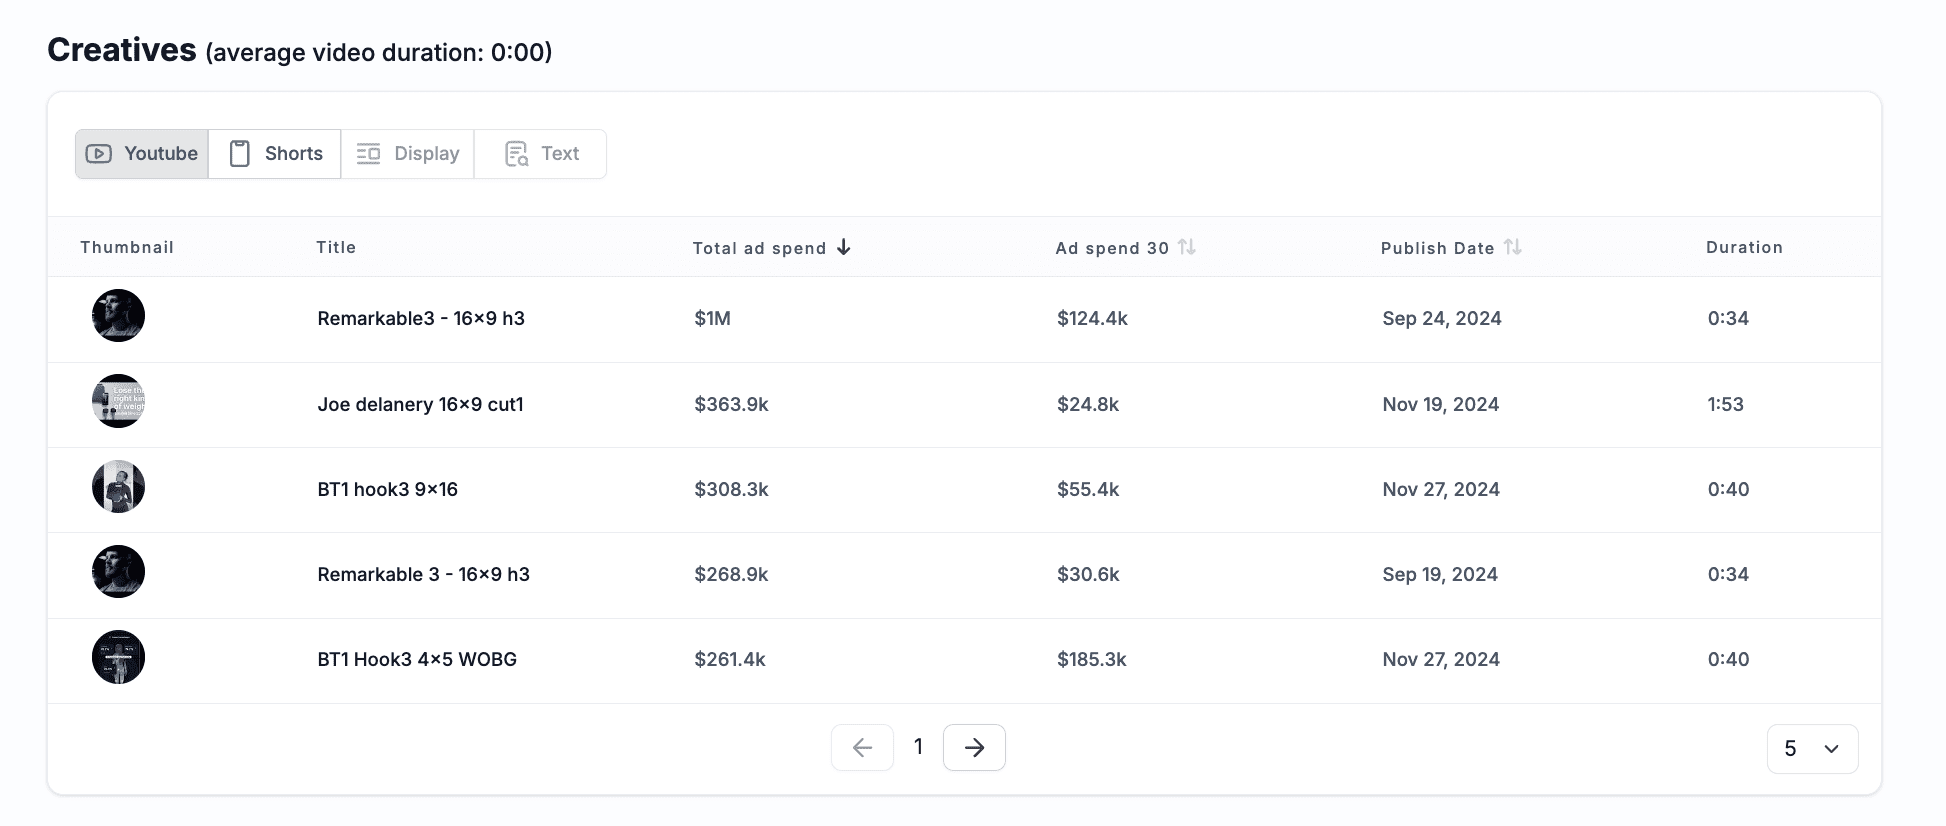Screen dimensions: 1946x826
Task: Expand the rows-per-page dropdown showing 5
Action: pos(1812,749)
